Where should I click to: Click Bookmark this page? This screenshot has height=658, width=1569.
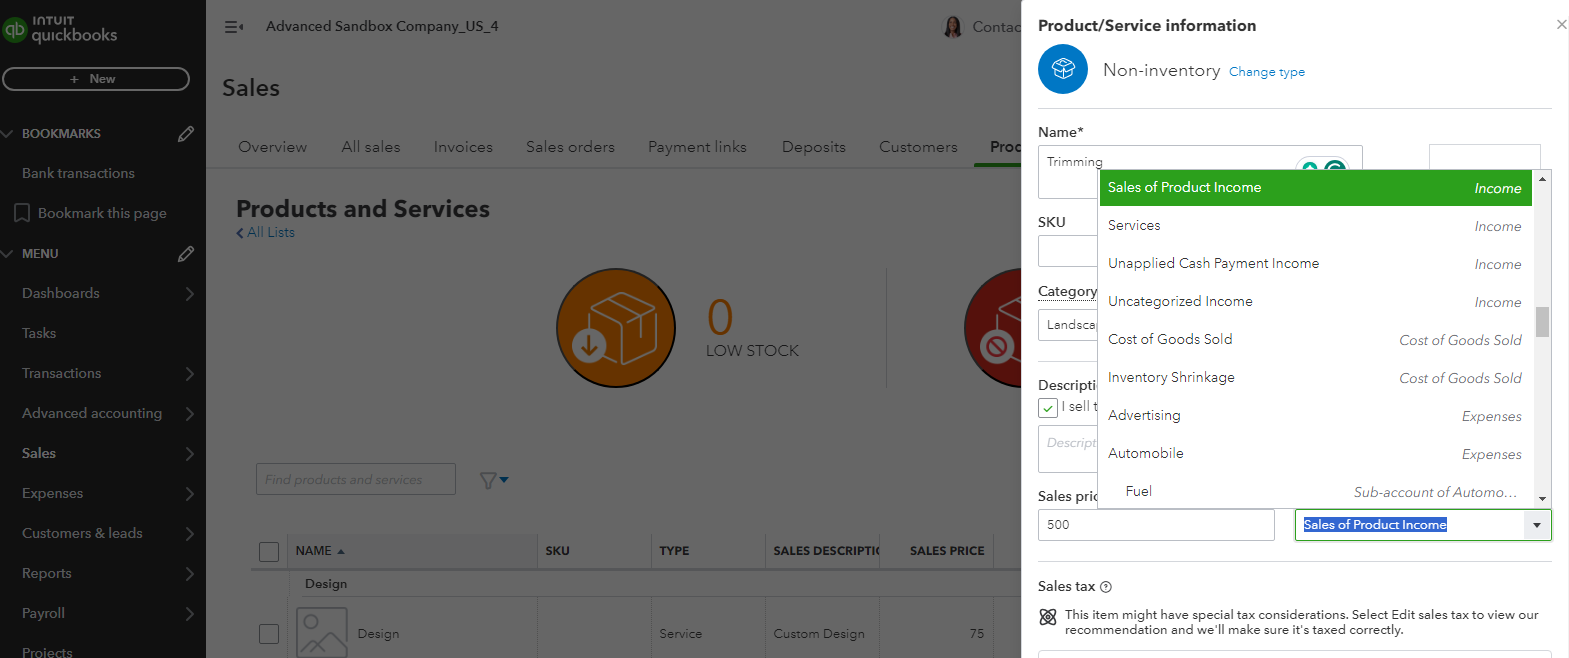(x=102, y=214)
